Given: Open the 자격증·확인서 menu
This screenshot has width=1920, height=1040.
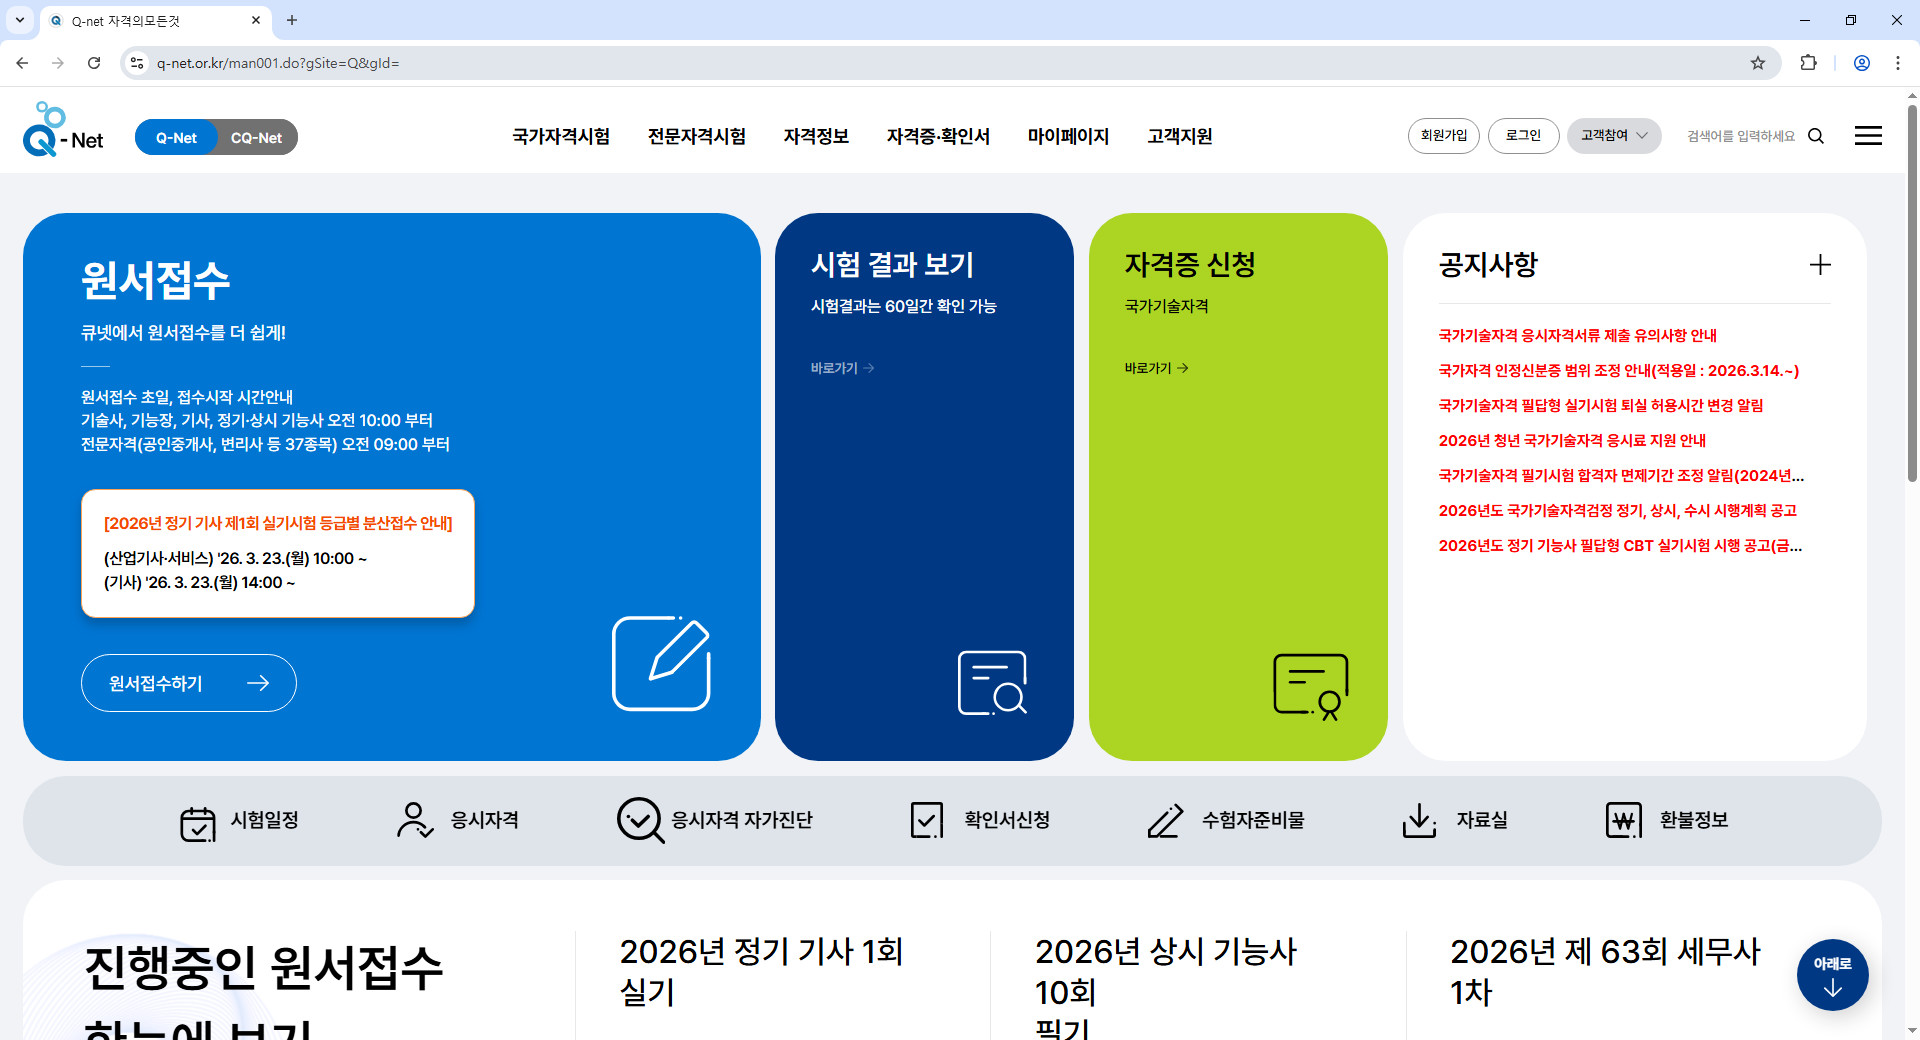Looking at the screenshot, I should point(938,136).
